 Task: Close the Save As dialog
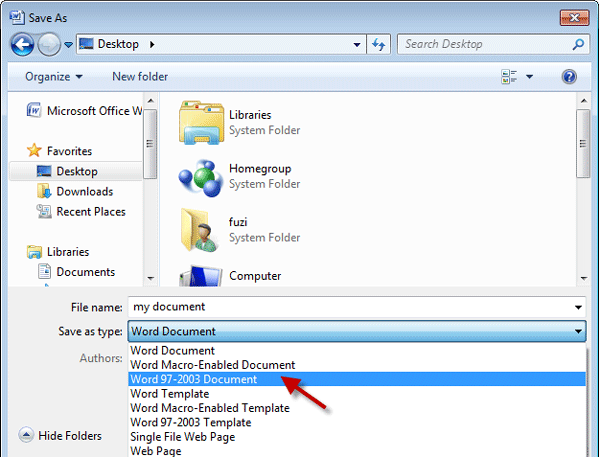[574, 18]
